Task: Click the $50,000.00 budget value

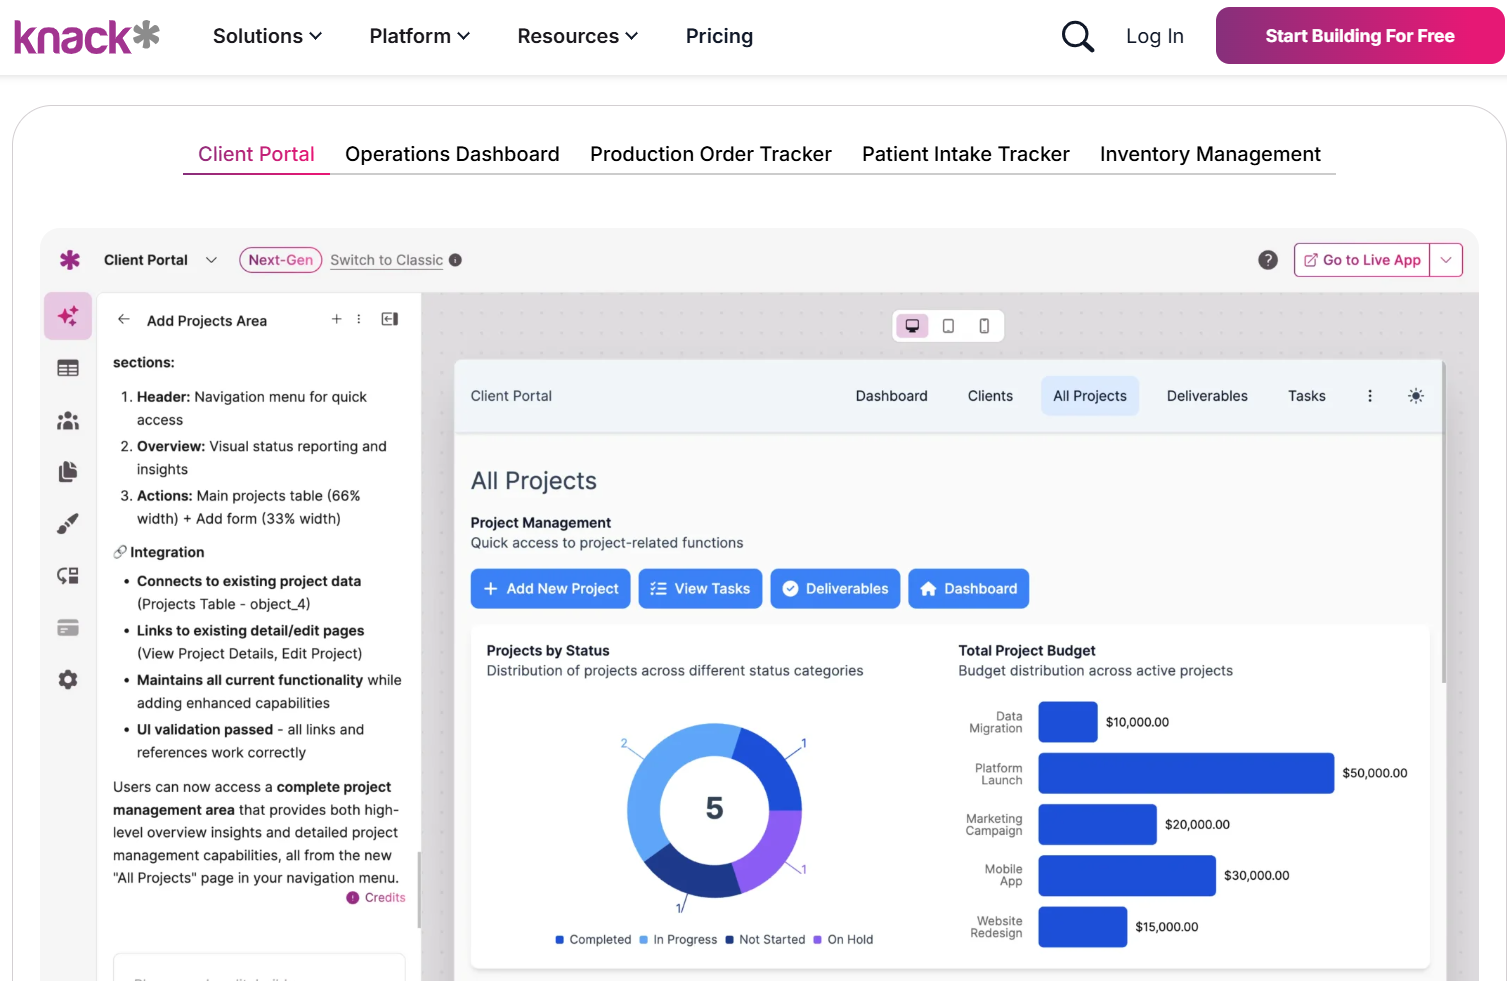Action: pyautogui.click(x=1375, y=773)
